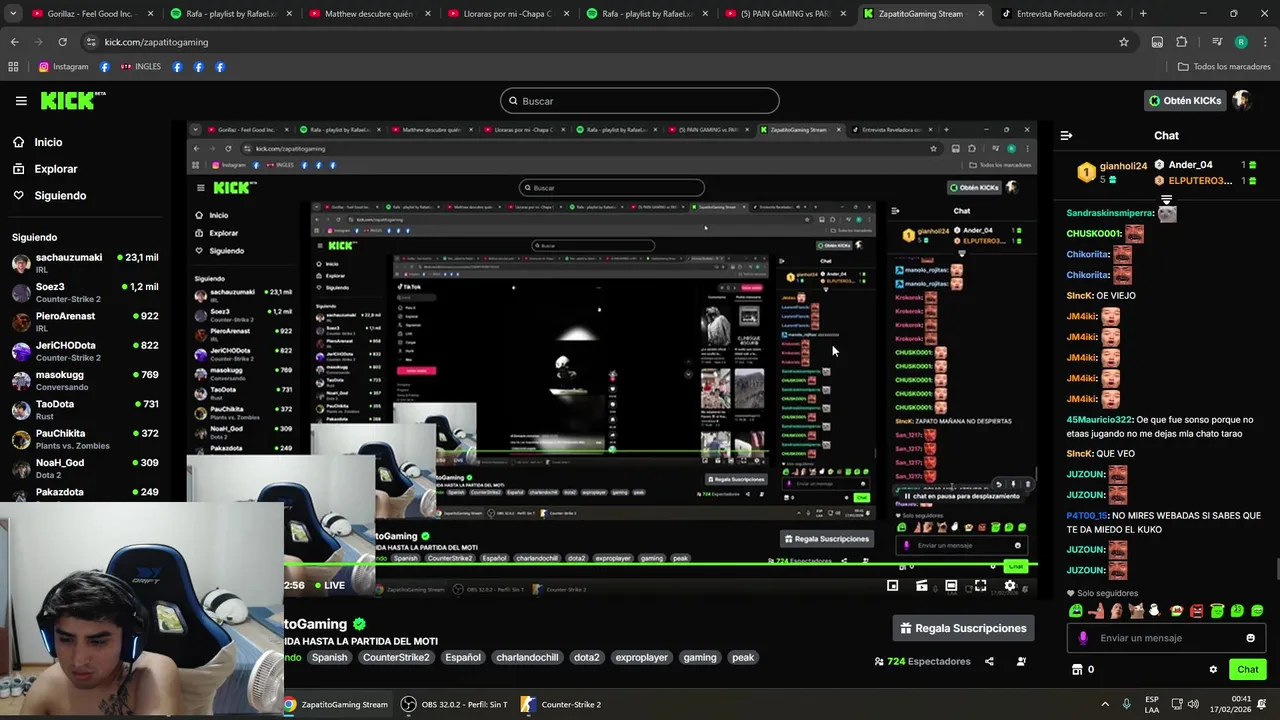This screenshot has width=1280, height=720.
Task: Open chat settings gear below message box
Action: [1213, 670]
